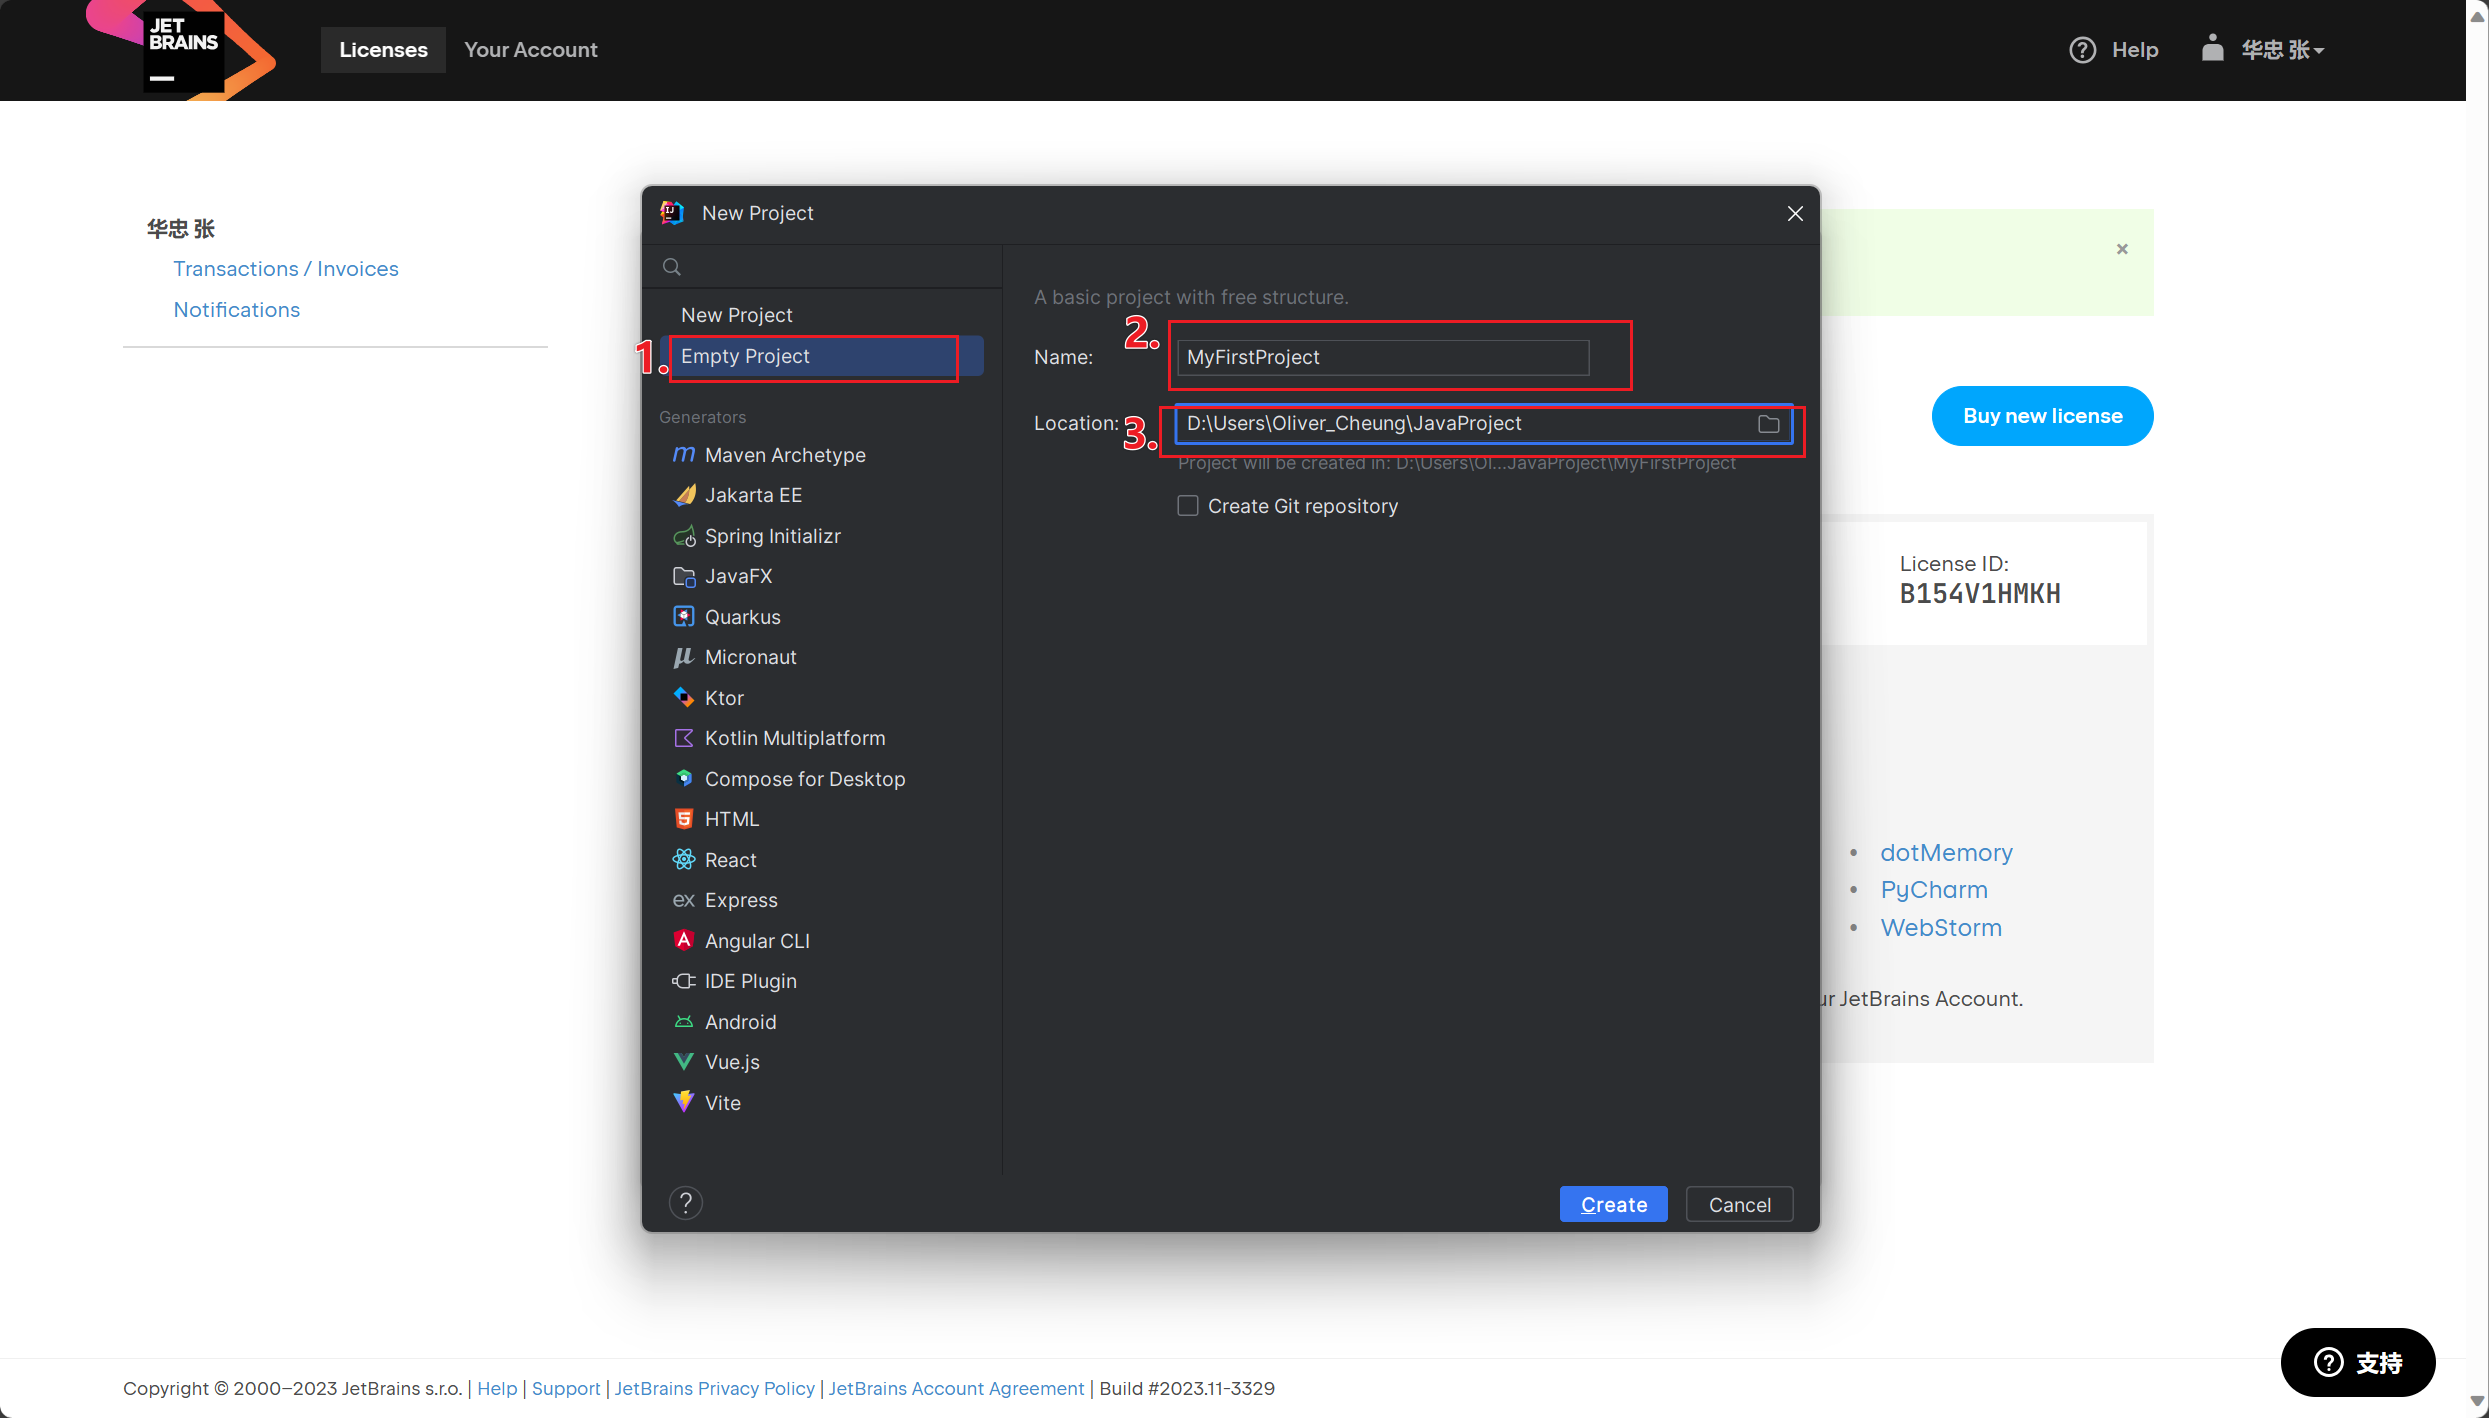Open the user account dropdown in header

point(2281,50)
